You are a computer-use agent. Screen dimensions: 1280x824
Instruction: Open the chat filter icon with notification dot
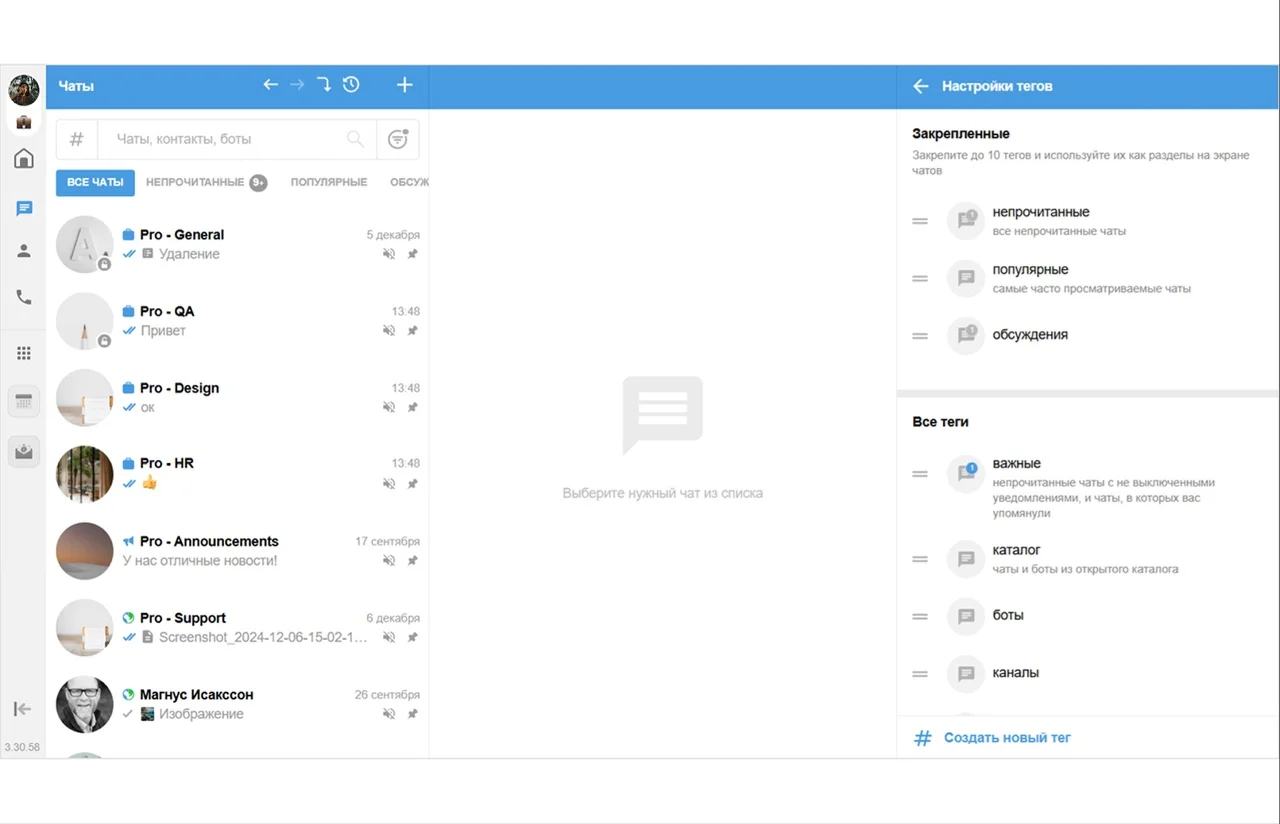[397, 139]
